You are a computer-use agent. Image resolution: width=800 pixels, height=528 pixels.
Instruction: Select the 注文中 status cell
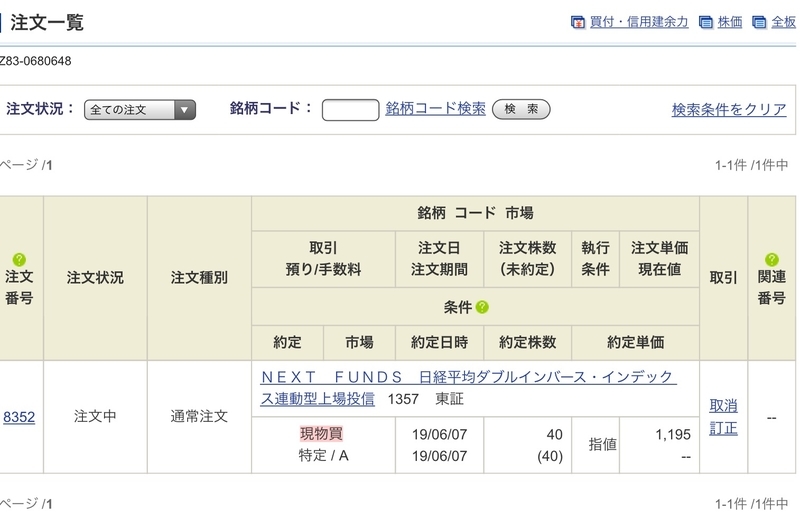pos(95,416)
